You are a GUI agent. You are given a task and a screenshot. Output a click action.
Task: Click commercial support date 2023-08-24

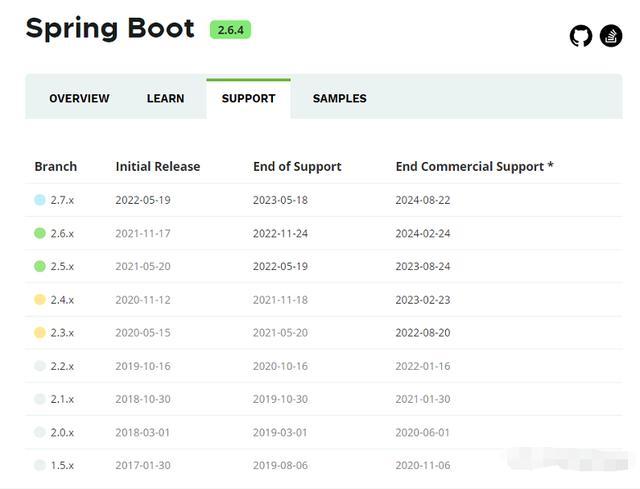tap(423, 267)
